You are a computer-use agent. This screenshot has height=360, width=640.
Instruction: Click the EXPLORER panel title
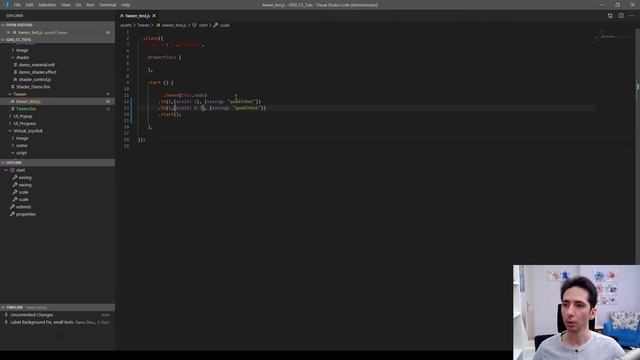coord(15,16)
